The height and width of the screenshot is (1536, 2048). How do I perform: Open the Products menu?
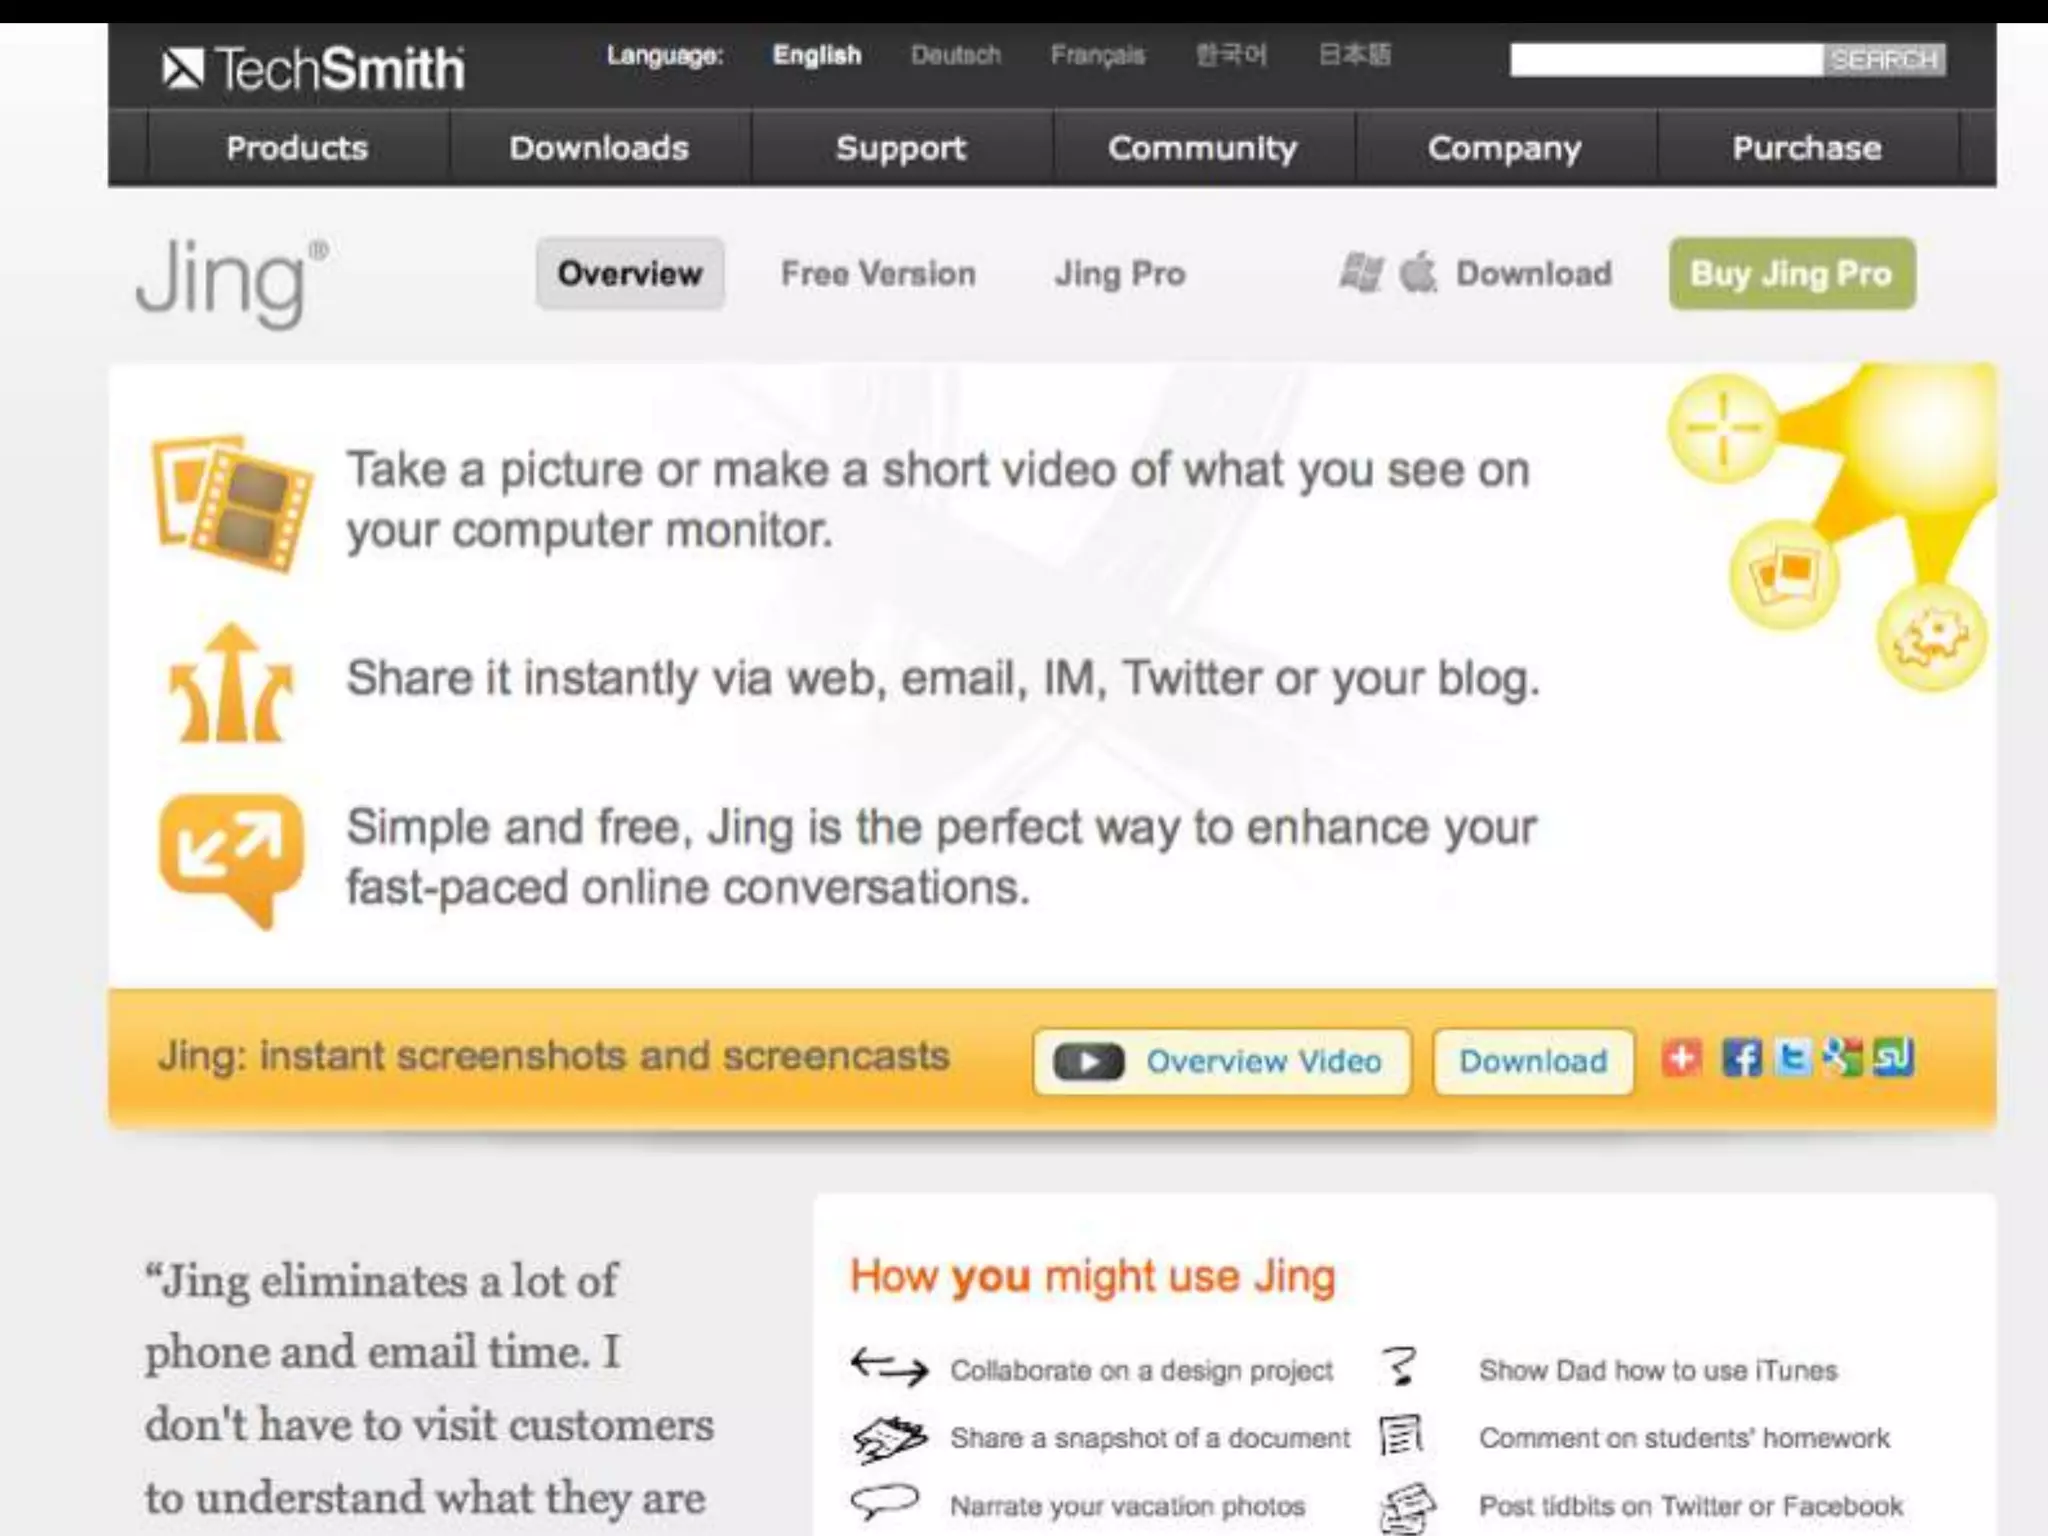point(297,148)
